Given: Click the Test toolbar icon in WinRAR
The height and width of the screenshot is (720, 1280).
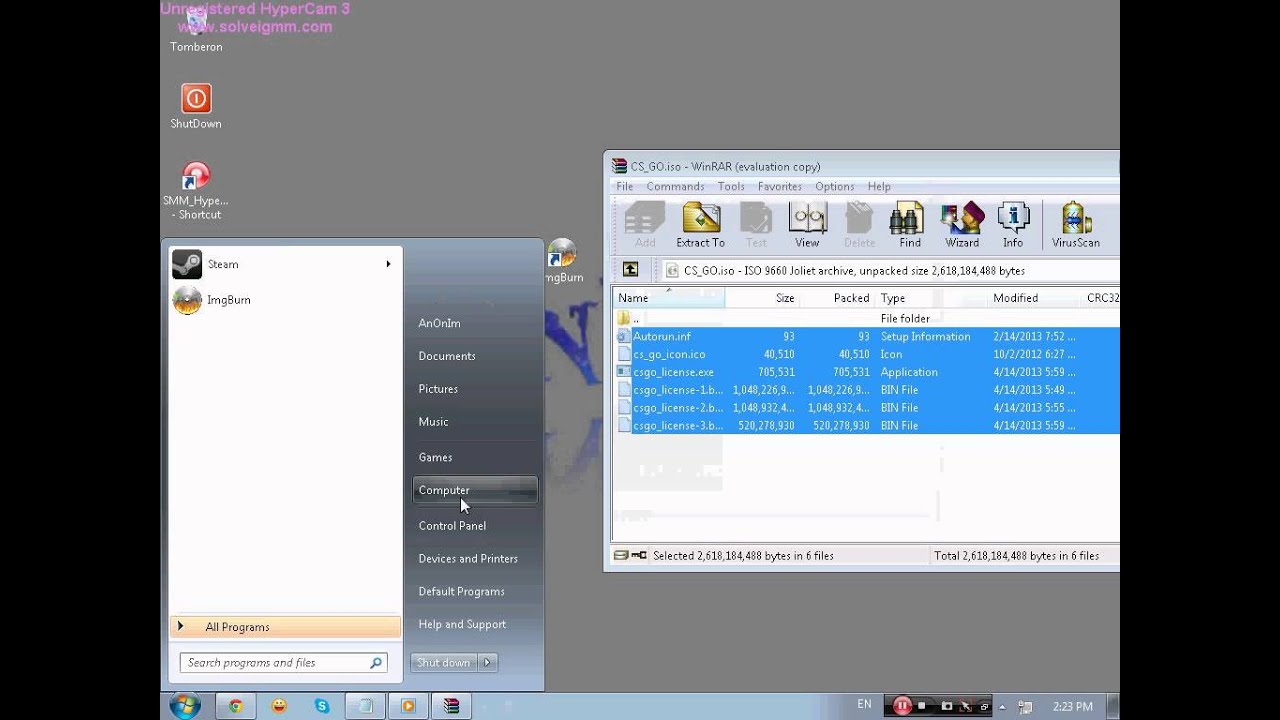Looking at the screenshot, I should tap(756, 225).
